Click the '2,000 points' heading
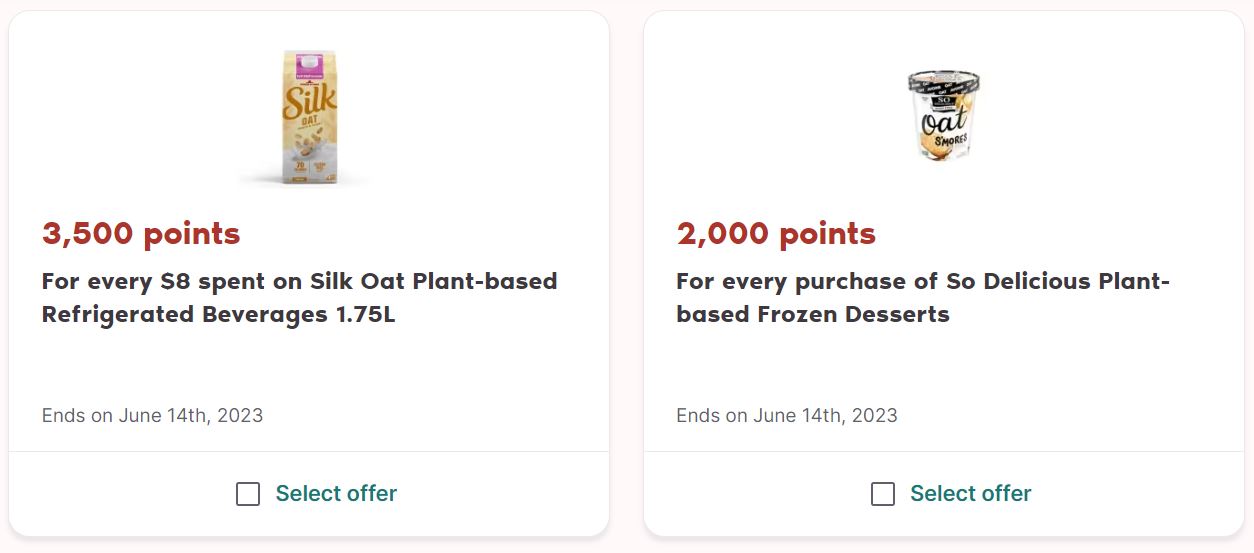This screenshot has width=1254, height=553. tap(776, 234)
